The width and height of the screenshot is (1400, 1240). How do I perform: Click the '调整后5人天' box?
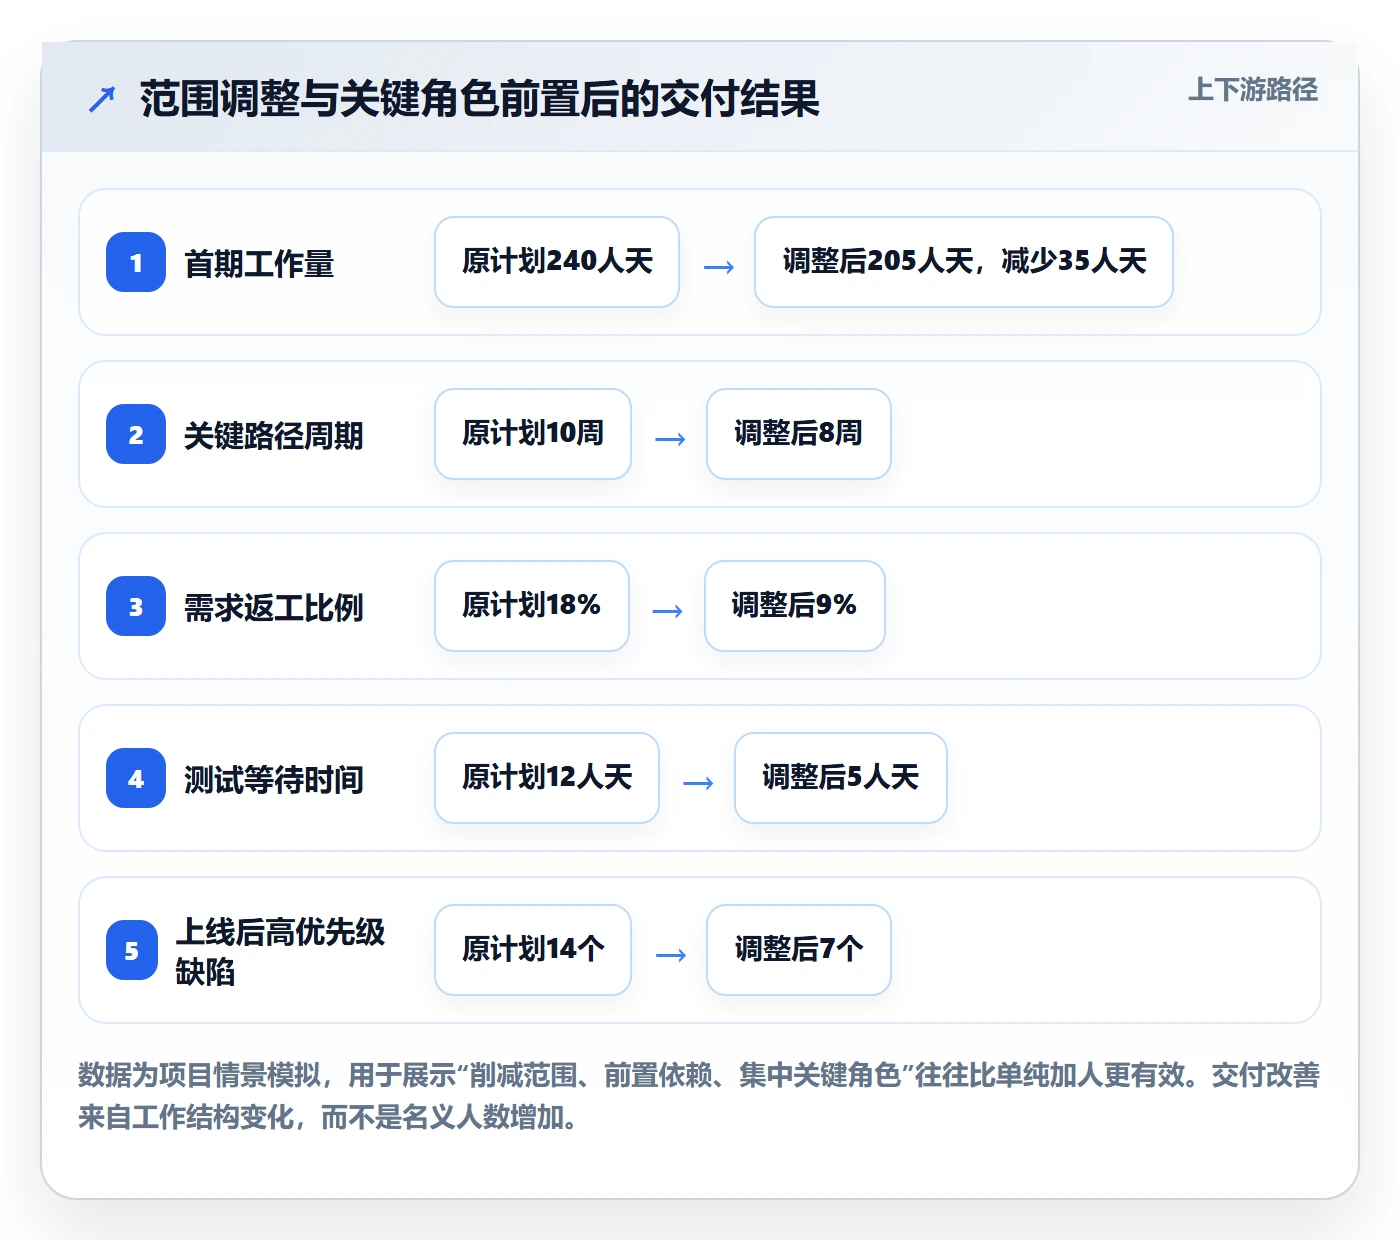pyautogui.click(x=841, y=778)
